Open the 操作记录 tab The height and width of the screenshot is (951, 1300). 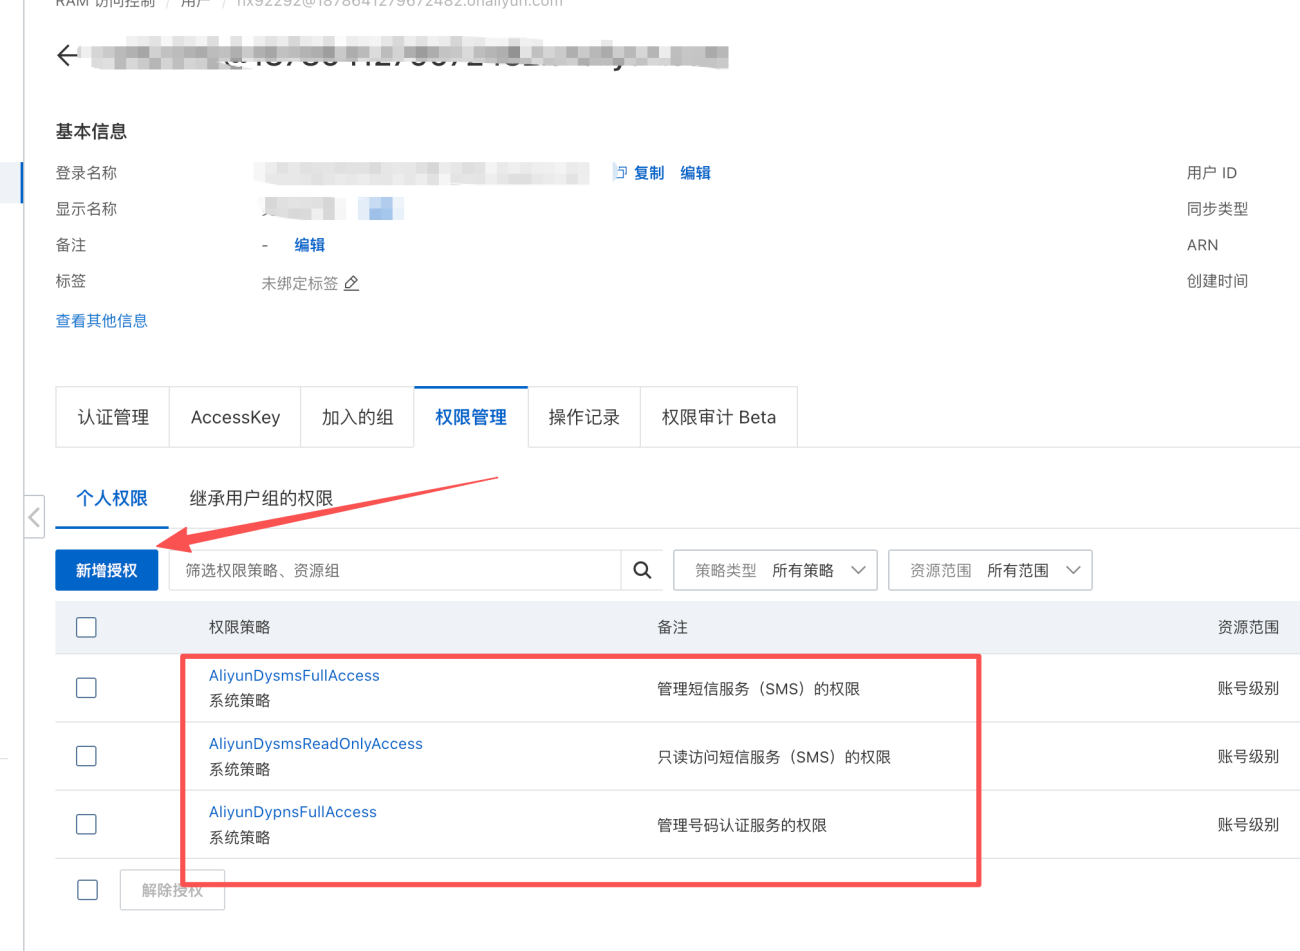[x=584, y=417]
